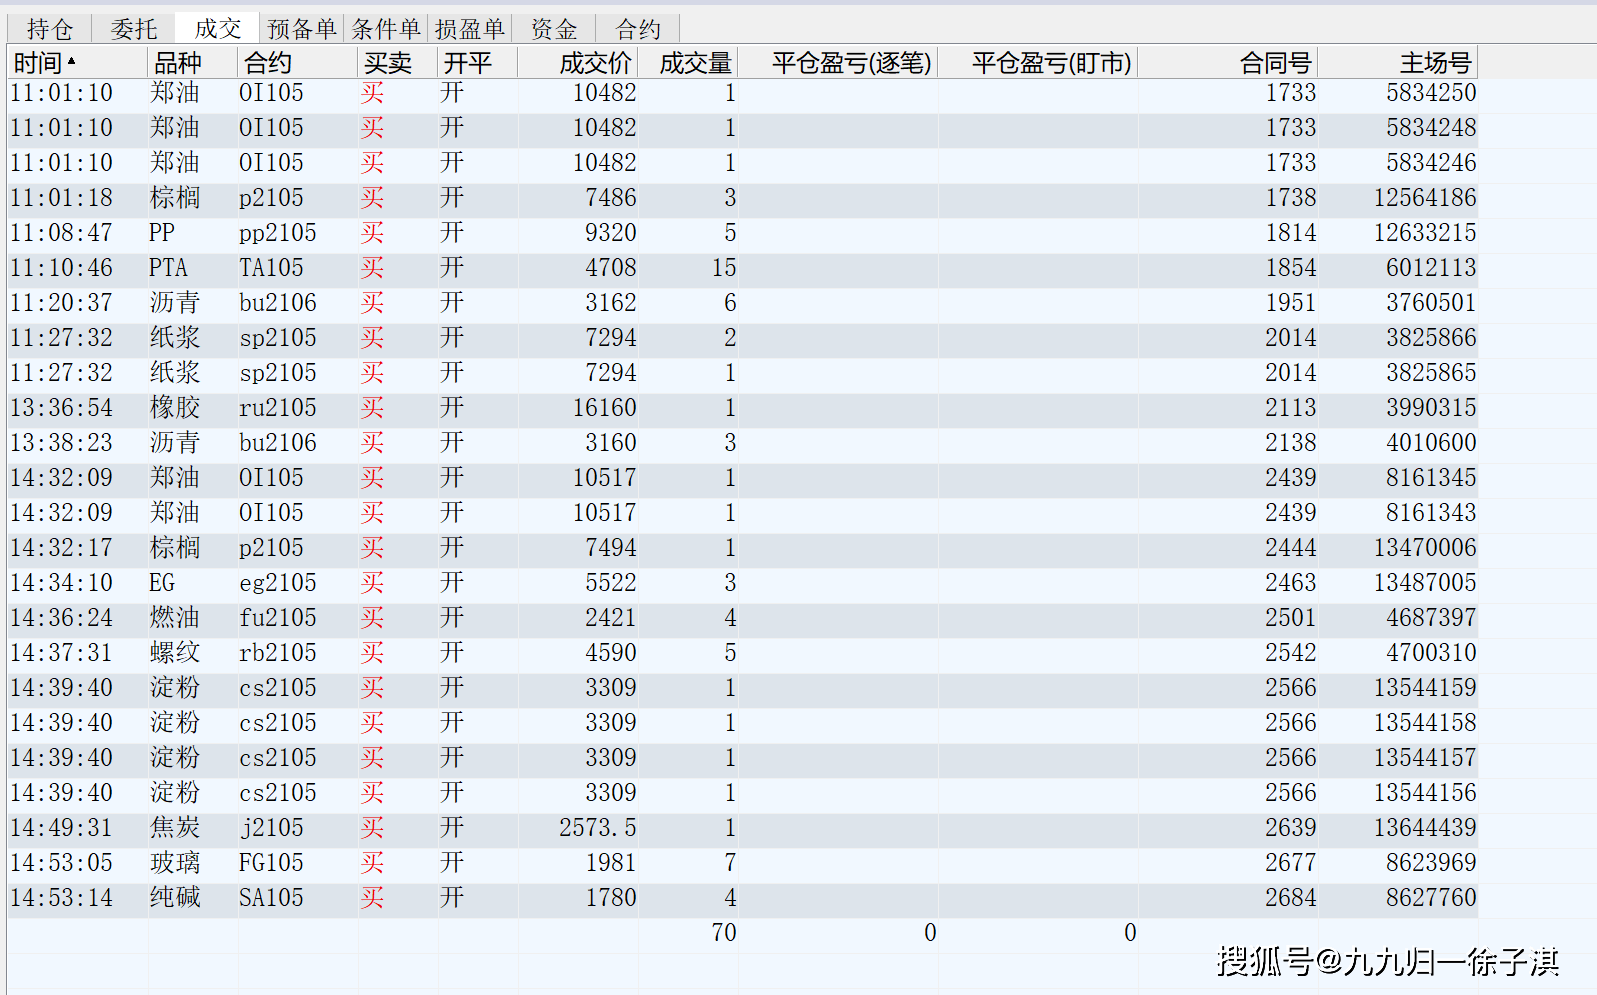Switch to the 条件单 tab
1597x995 pixels.
pyautogui.click(x=386, y=29)
